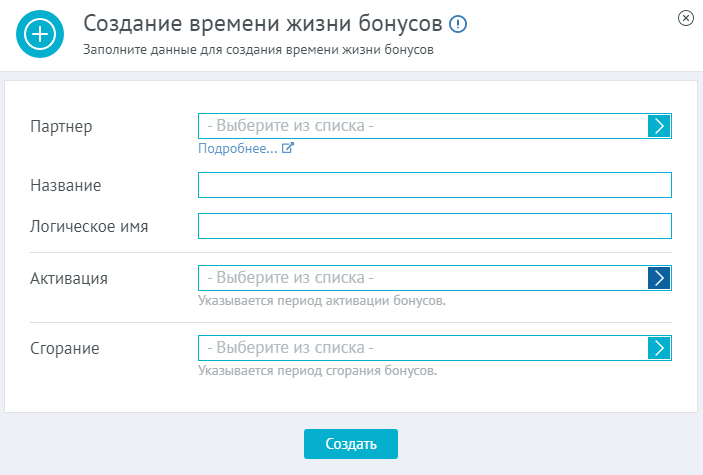Click the external link icon next to Подробнее
This screenshot has width=703, height=475.
coord(287,148)
